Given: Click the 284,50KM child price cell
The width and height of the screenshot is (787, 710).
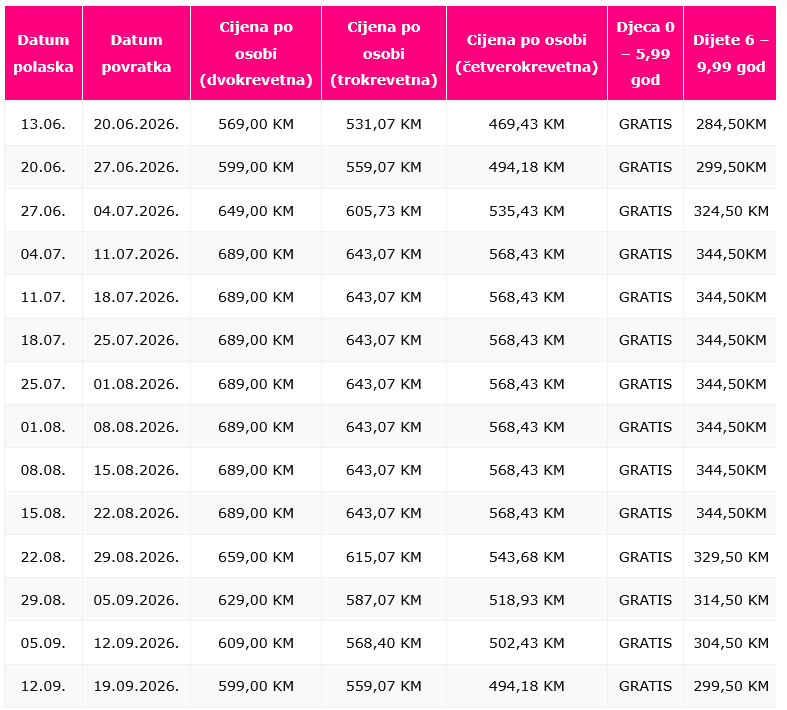Looking at the screenshot, I should point(730,124).
